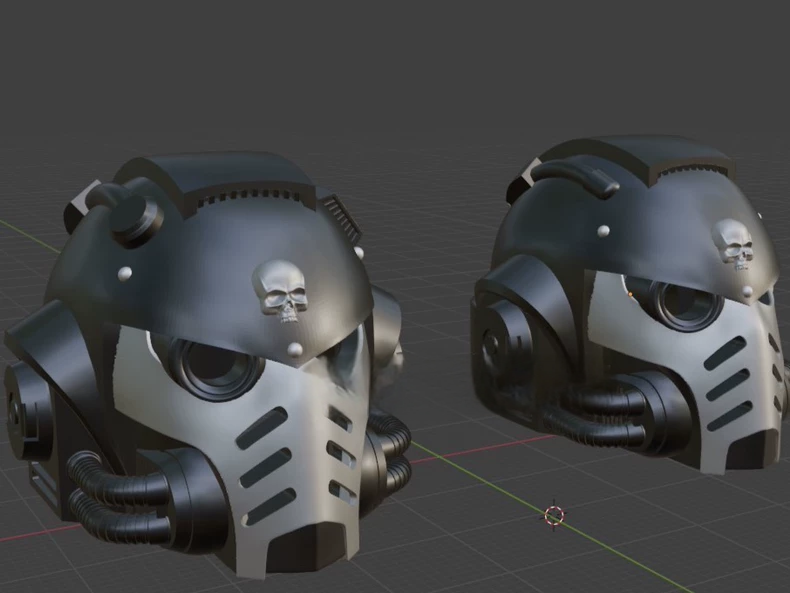Click the red-white 3D cursor on the grid
The height and width of the screenshot is (593, 790).
point(555,515)
